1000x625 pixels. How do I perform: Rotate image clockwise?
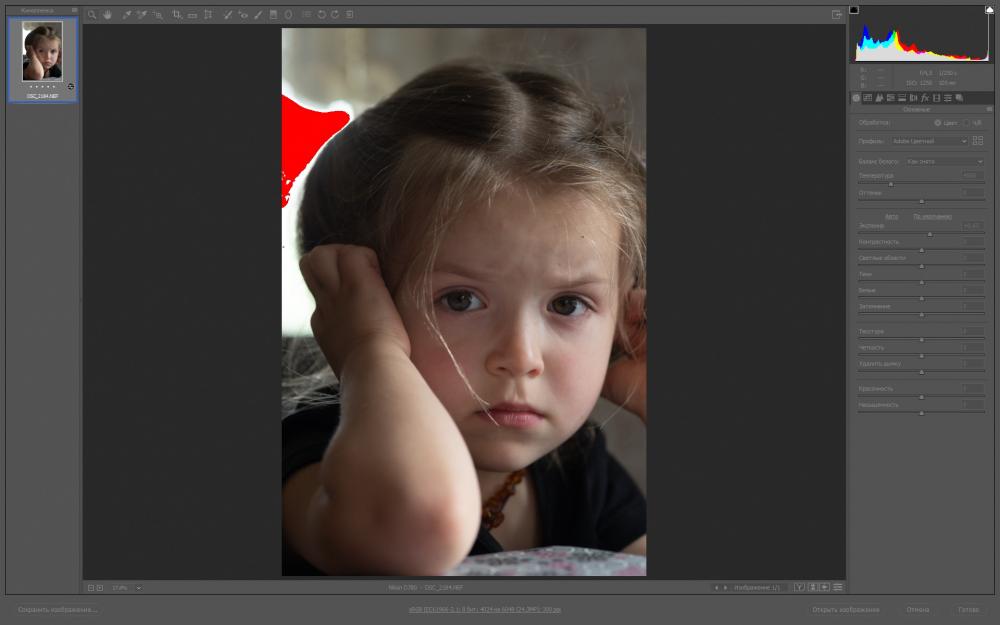(335, 14)
